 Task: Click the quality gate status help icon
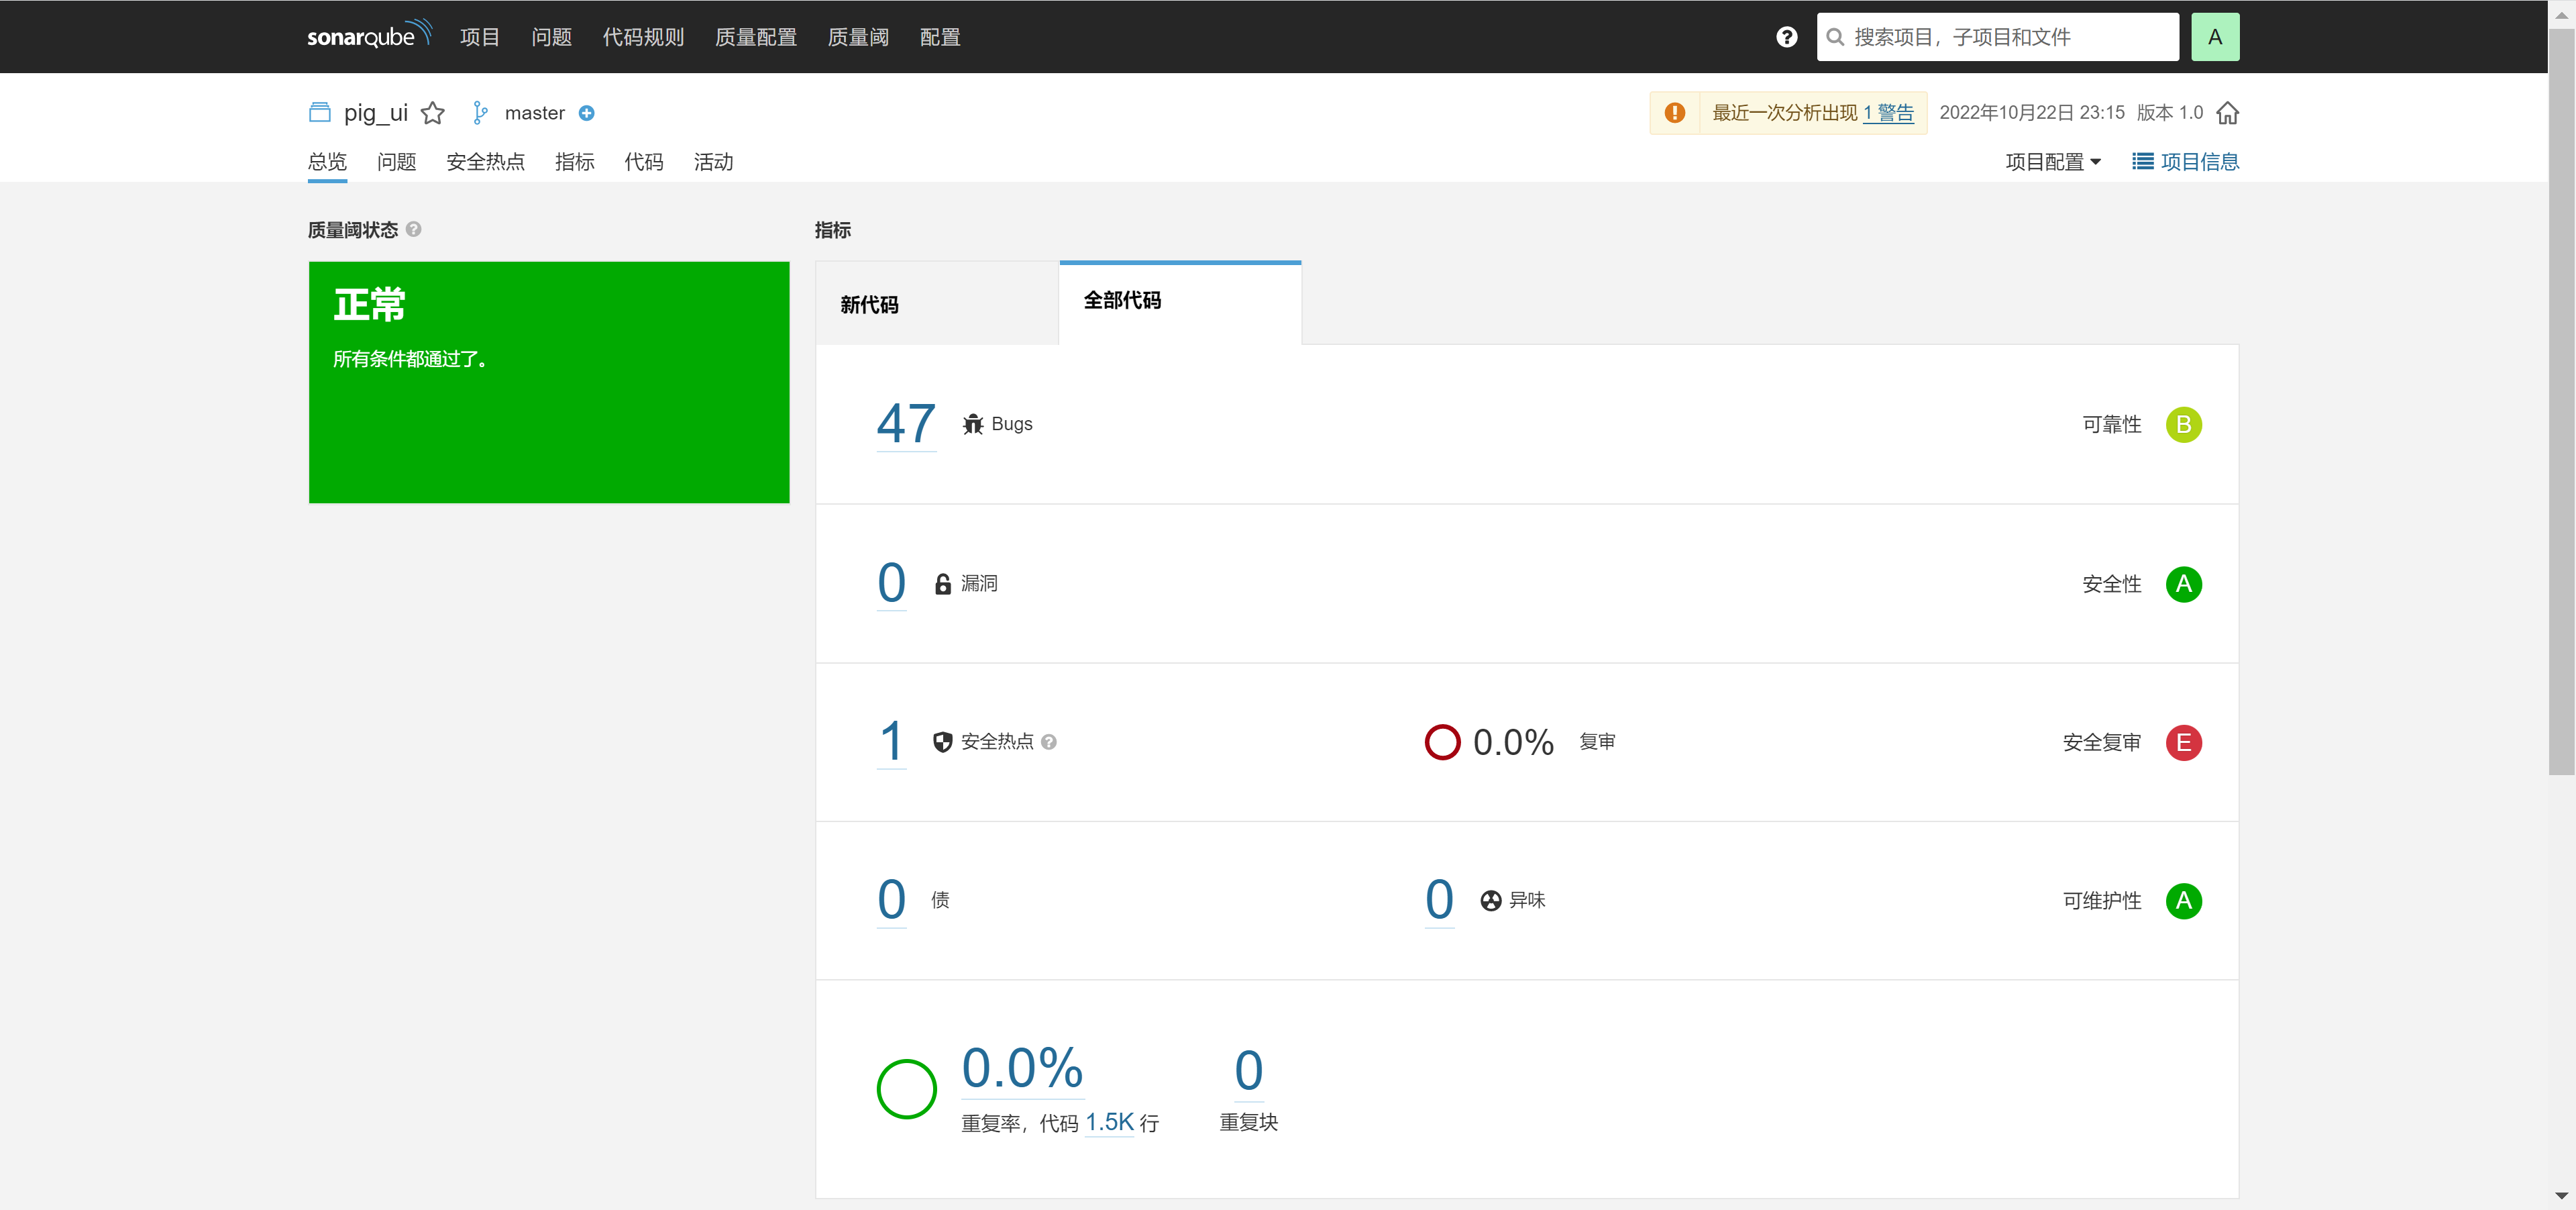click(x=414, y=229)
